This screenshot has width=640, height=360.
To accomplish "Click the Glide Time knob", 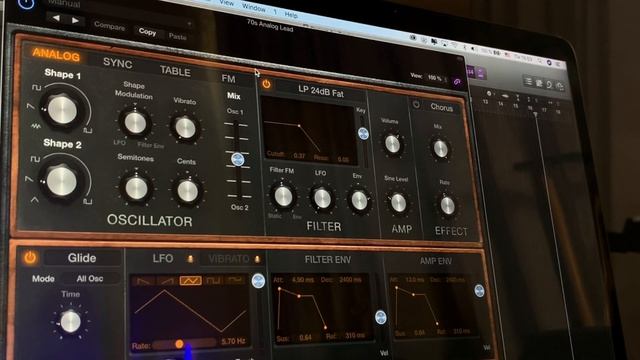I will 71,322.
